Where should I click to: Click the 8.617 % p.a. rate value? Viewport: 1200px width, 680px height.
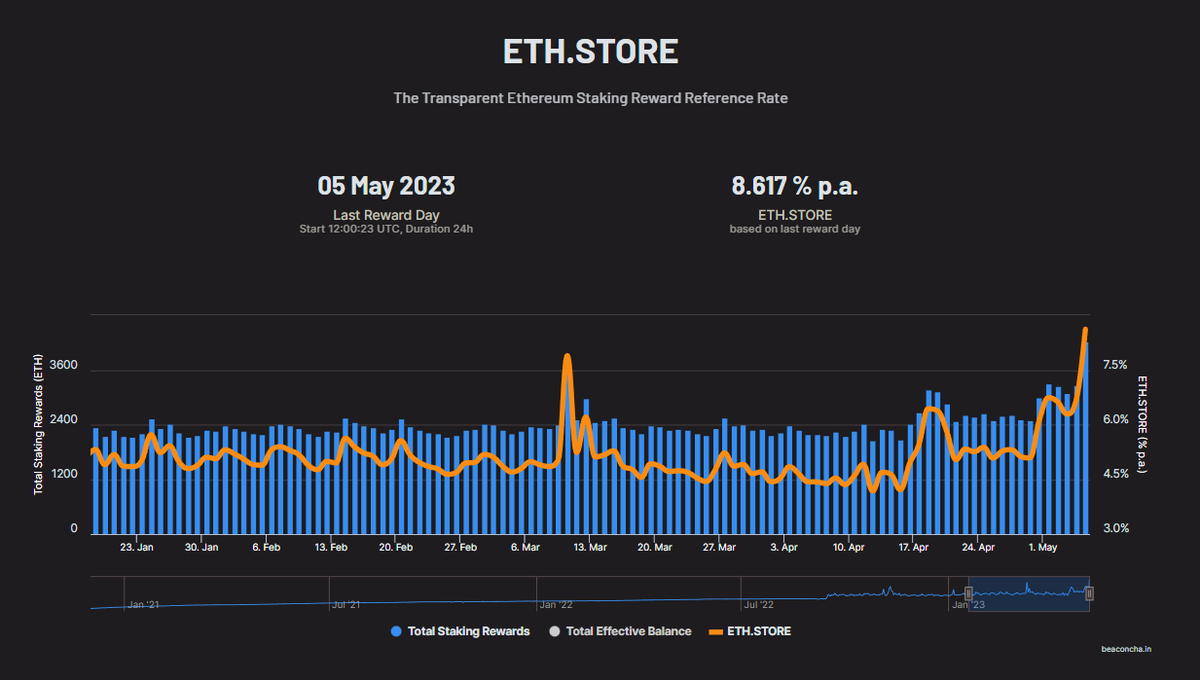795,186
